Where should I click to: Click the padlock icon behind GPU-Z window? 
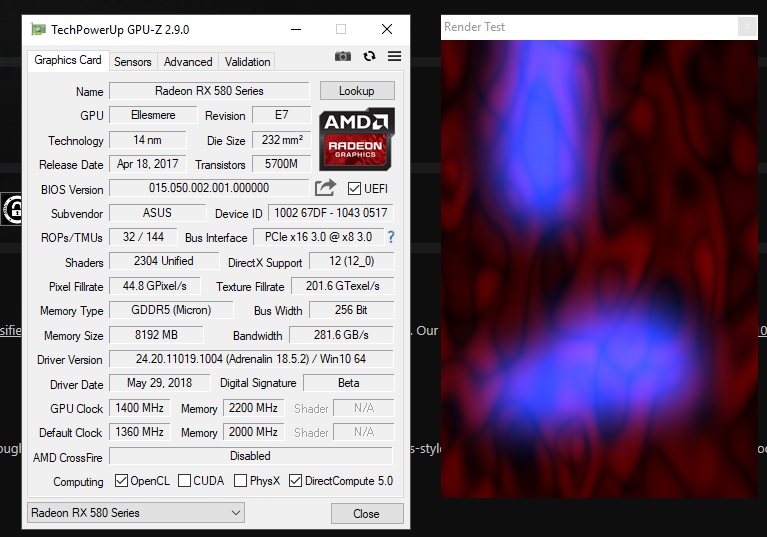click(x=13, y=209)
